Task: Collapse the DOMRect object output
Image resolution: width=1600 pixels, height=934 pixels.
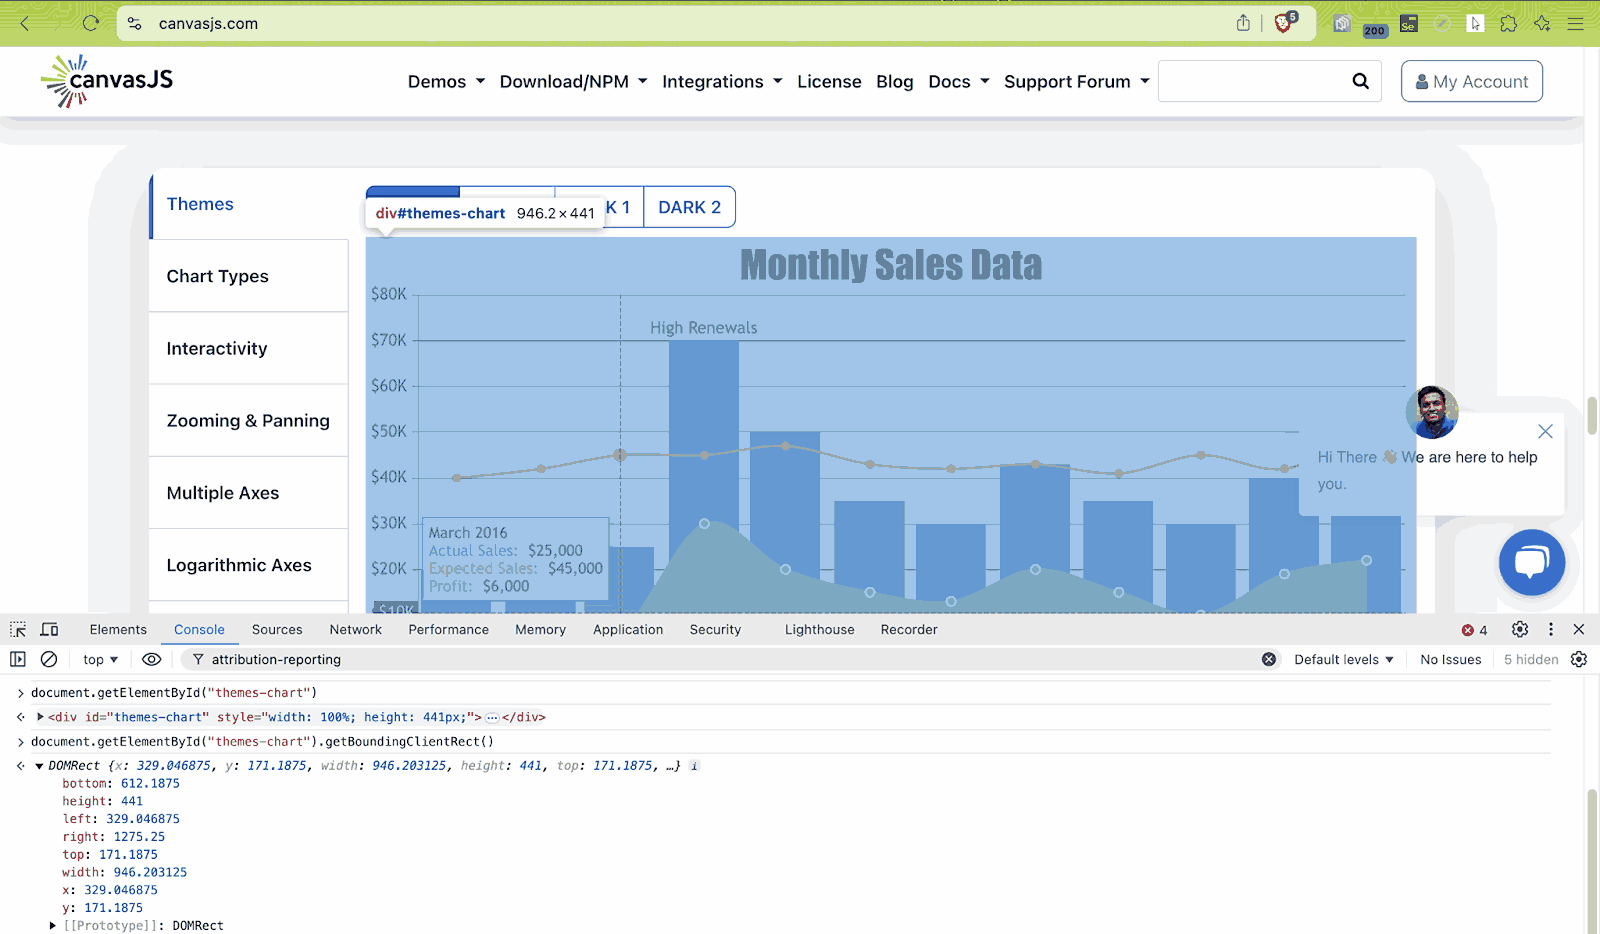Action: click(39, 766)
